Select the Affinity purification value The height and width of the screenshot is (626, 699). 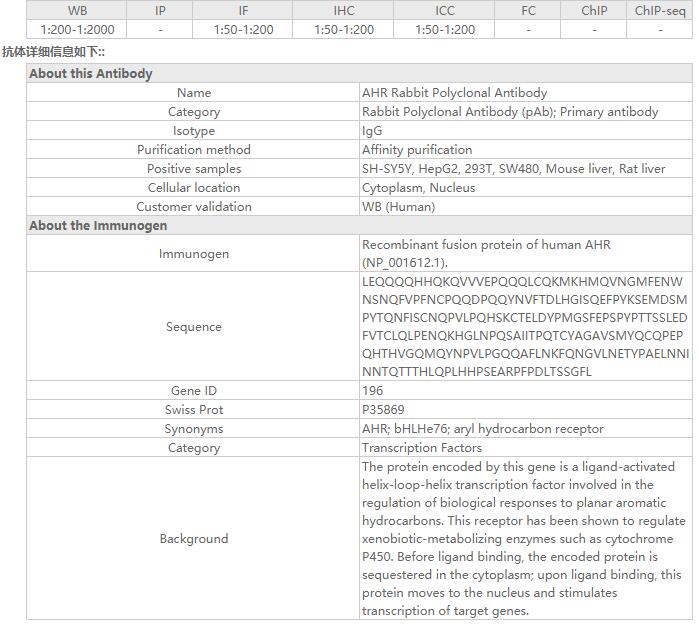pos(417,150)
